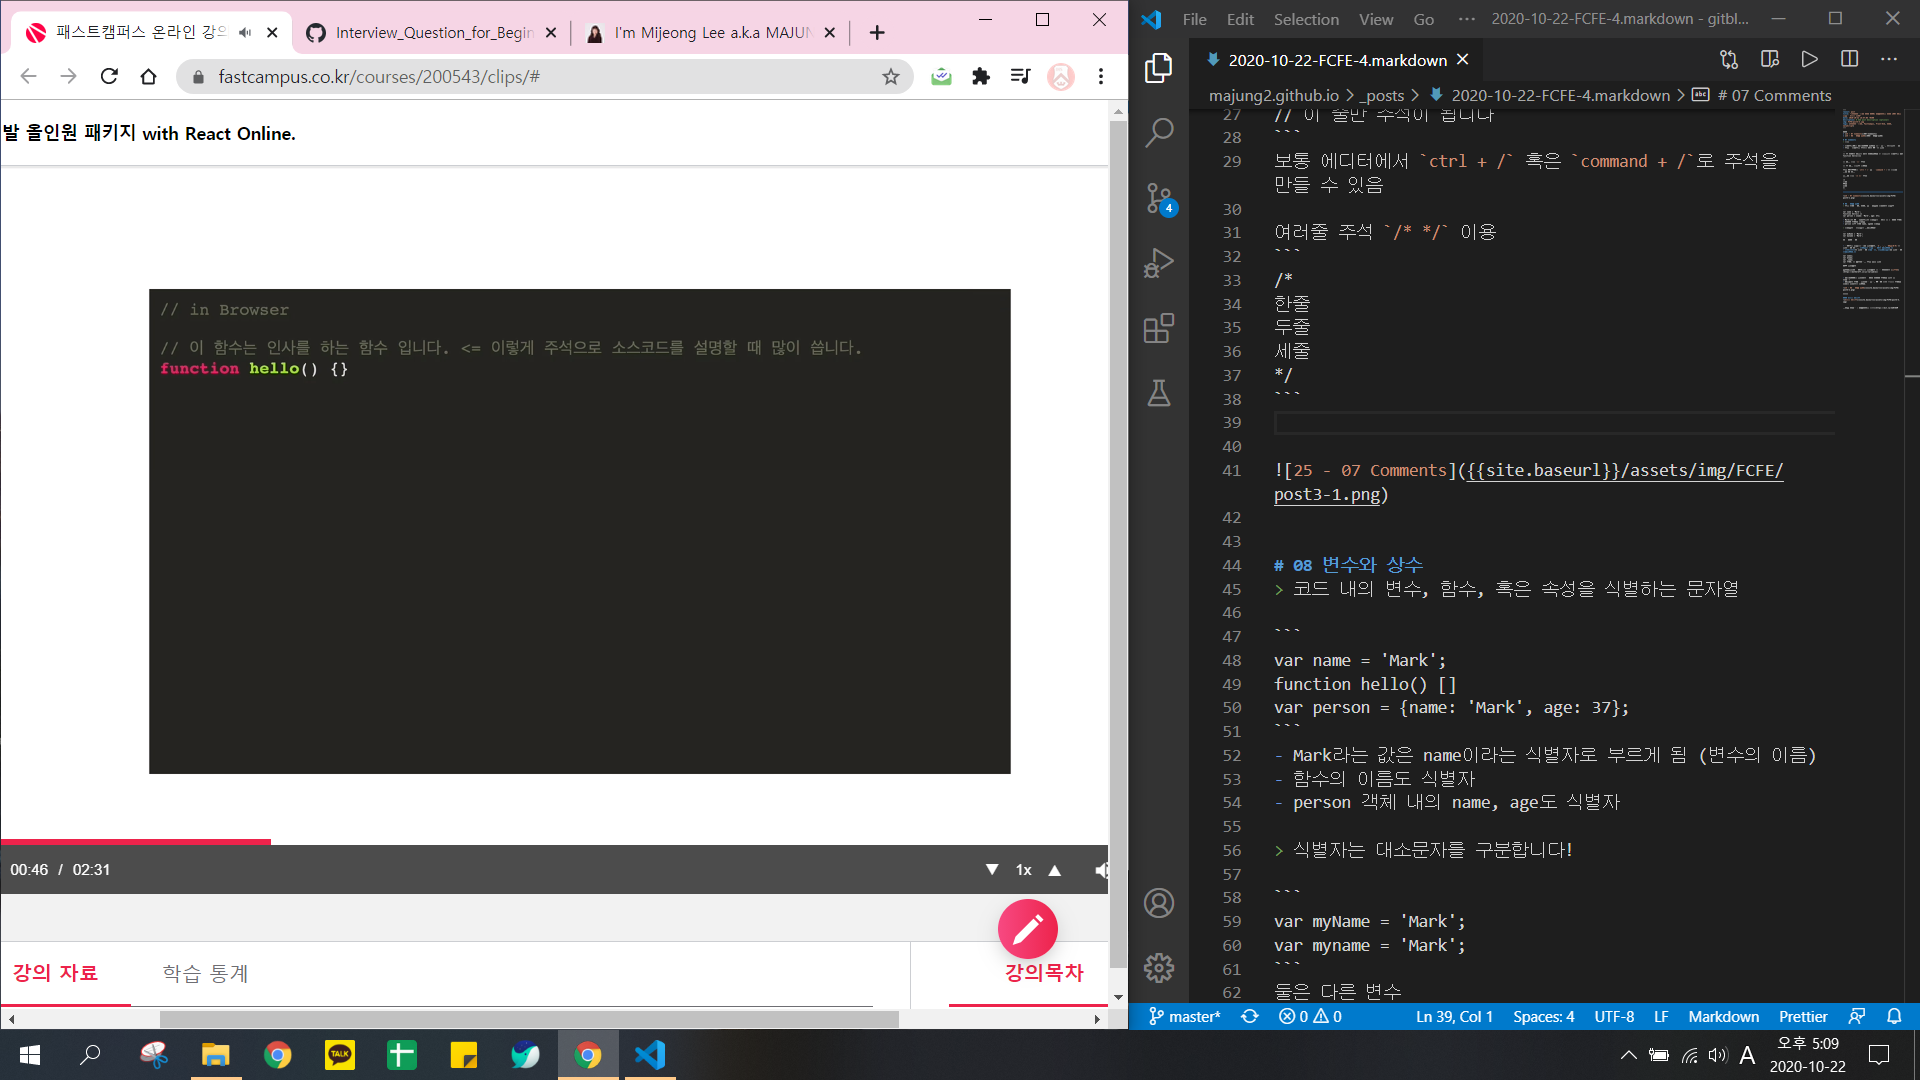Open the VS Code Manage gear menu
Image resolution: width=1920 pixels, height=1080 pixels.
click(x=1159, y=968)
